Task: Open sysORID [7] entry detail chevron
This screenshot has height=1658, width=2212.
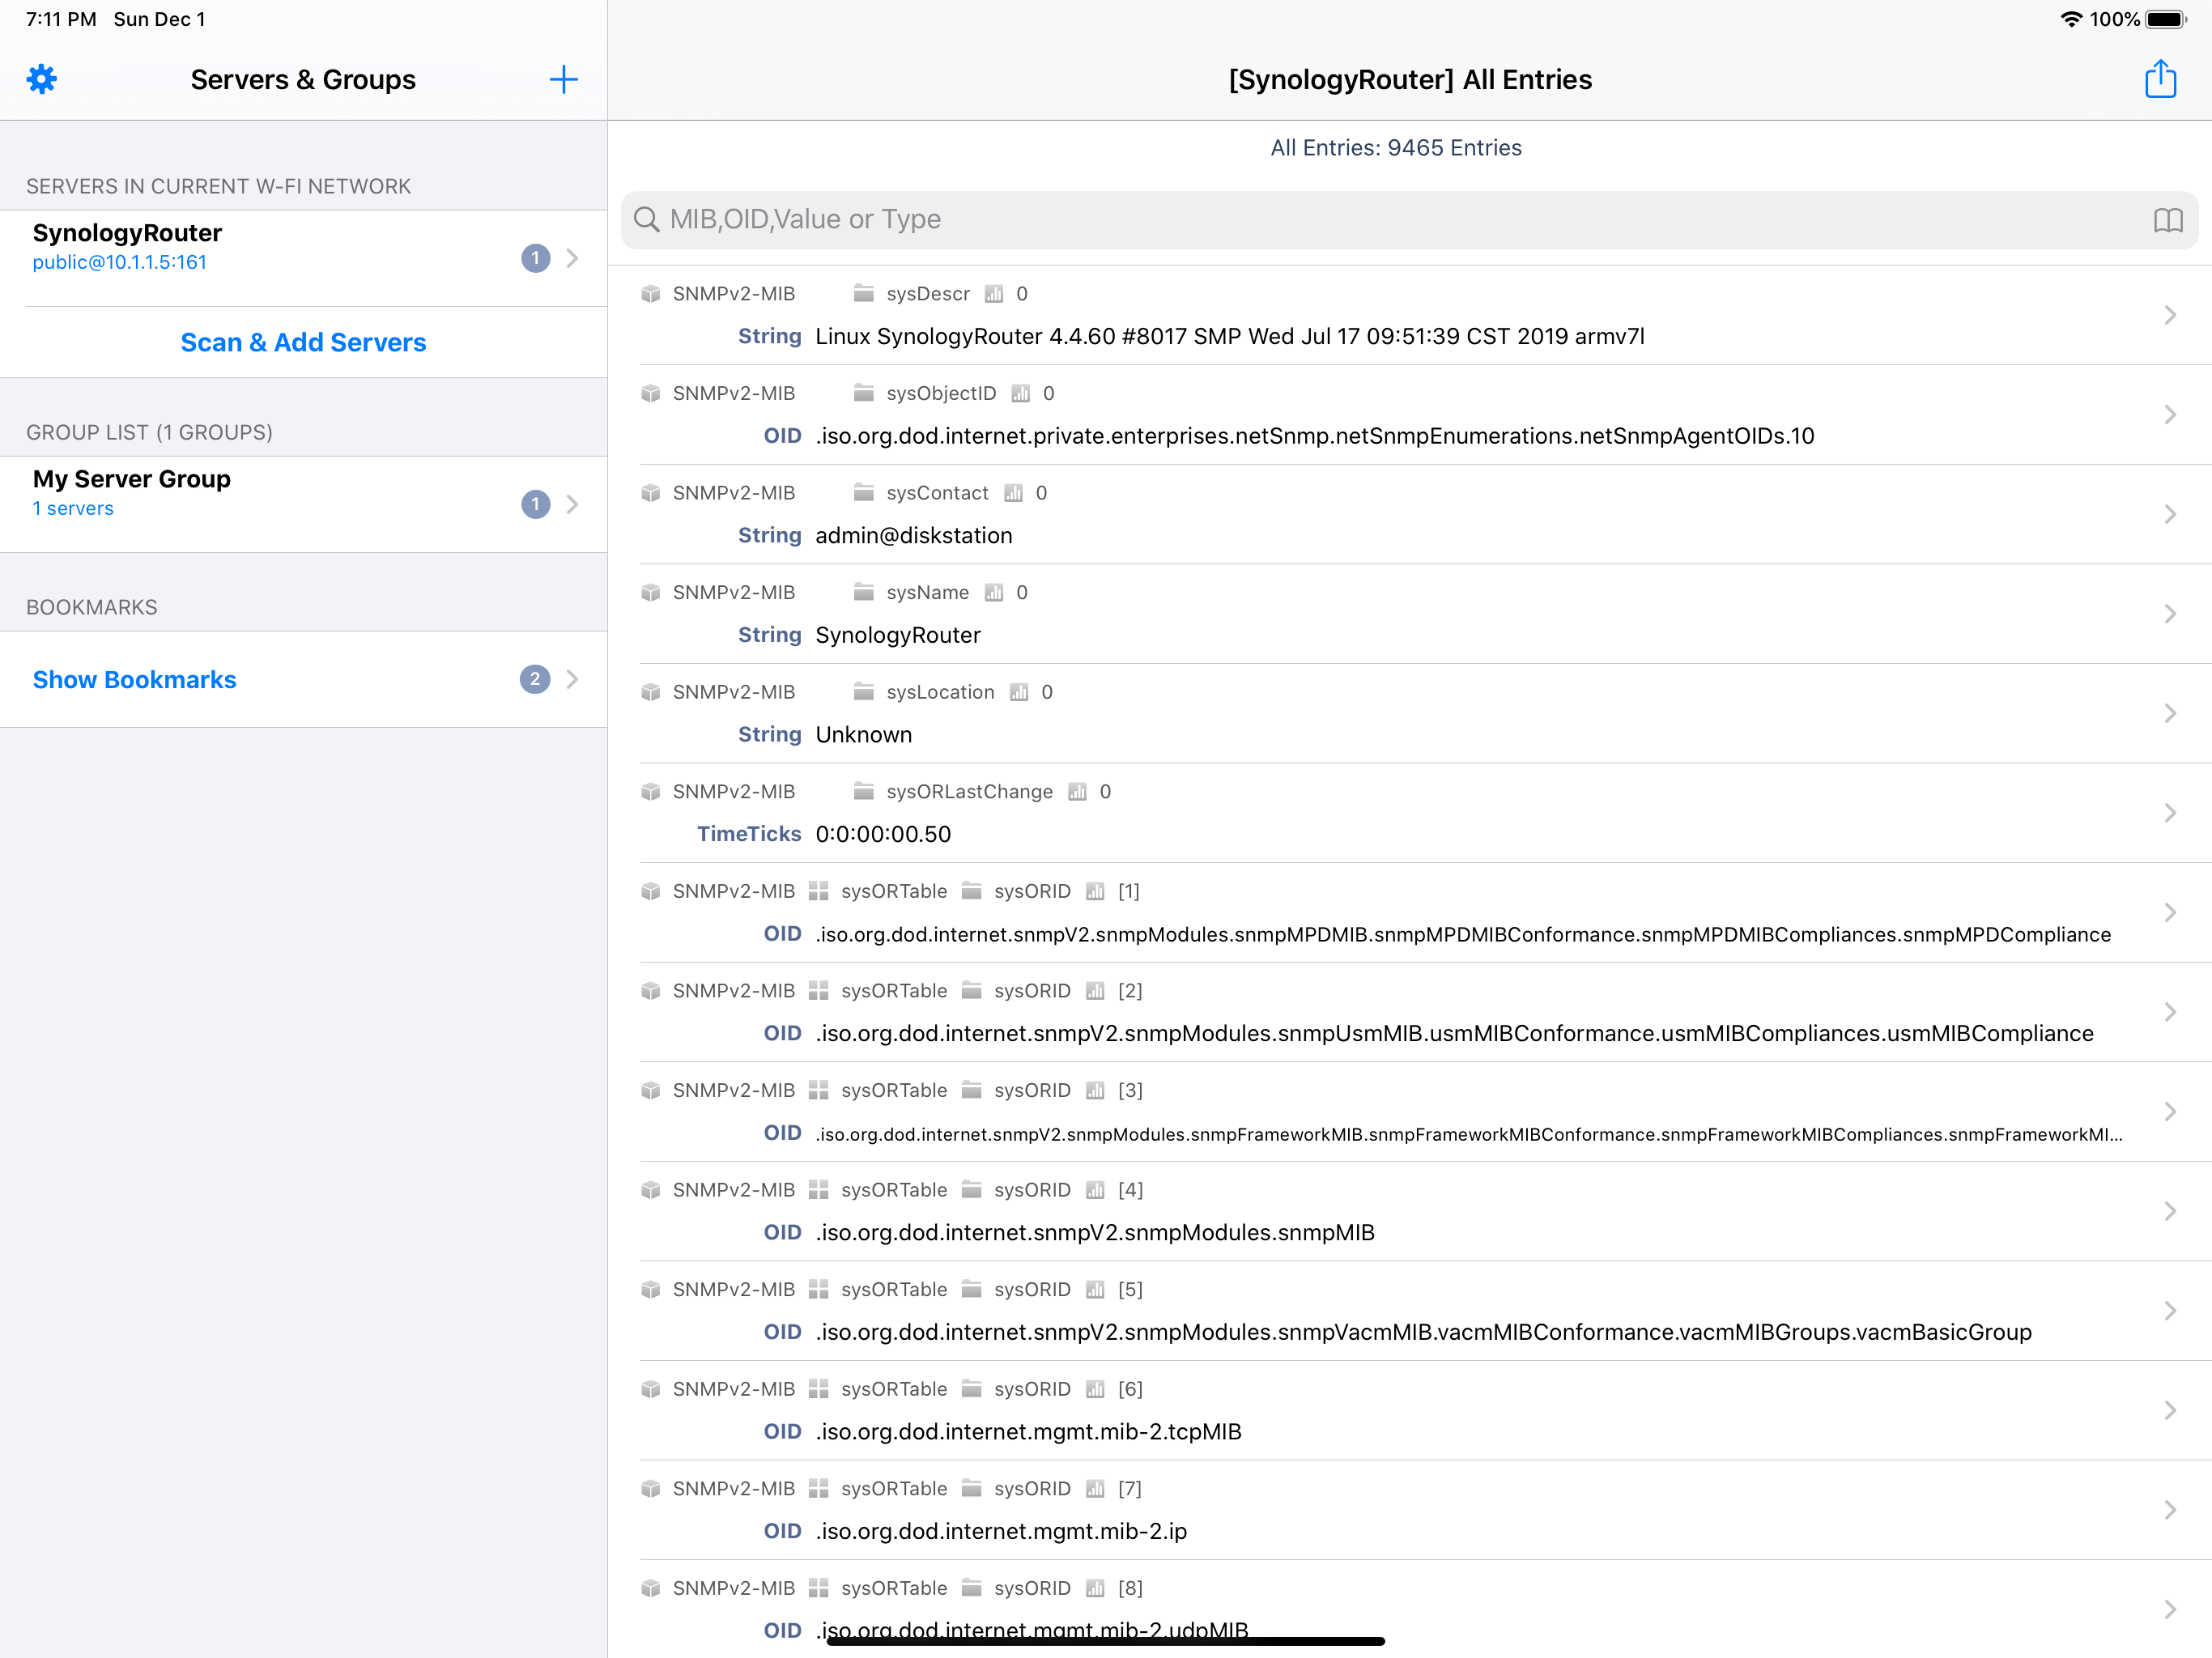Action: pos(2170,1509)
